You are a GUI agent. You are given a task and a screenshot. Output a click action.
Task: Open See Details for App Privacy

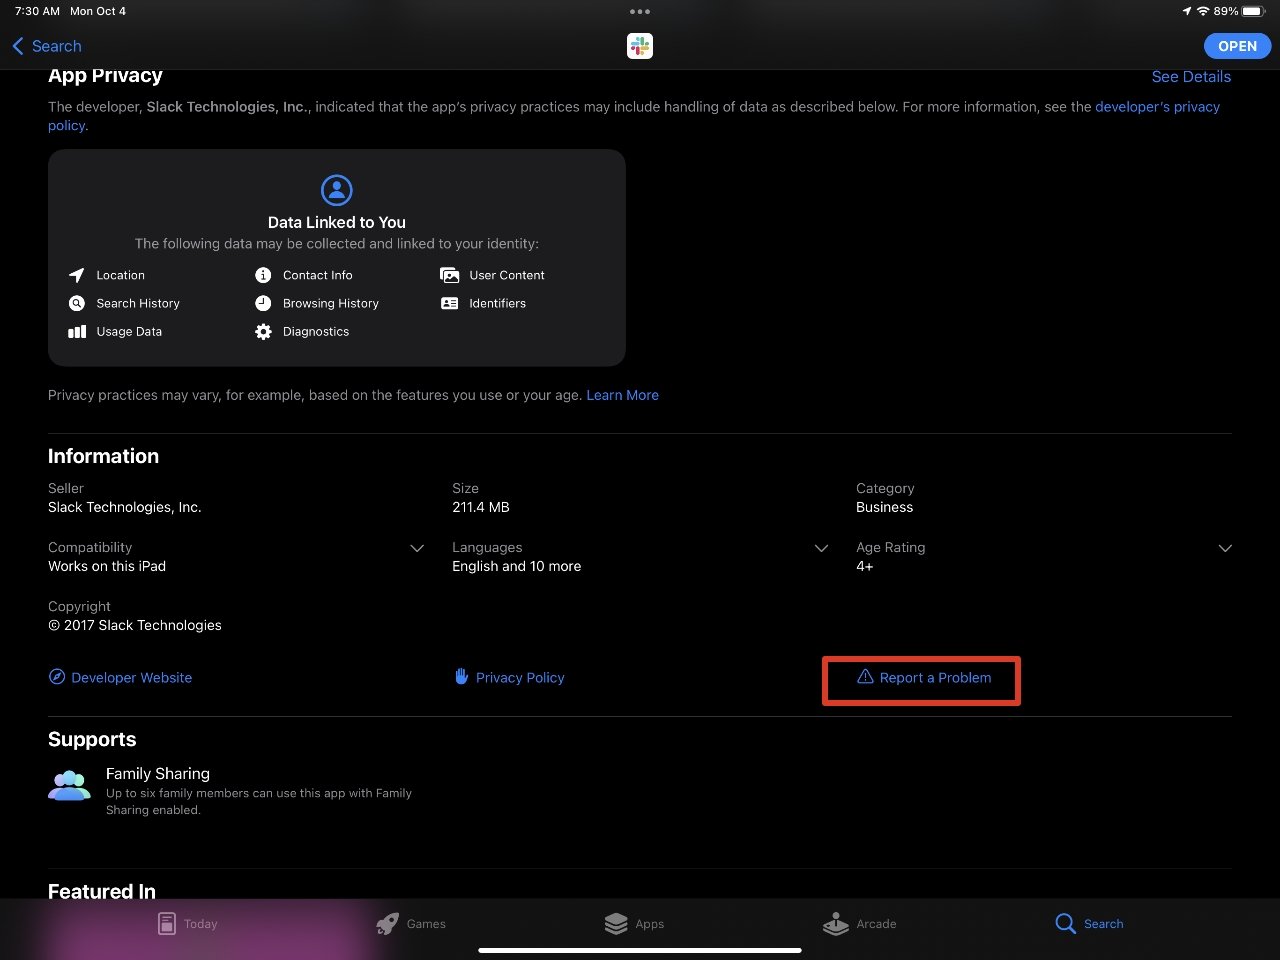(1191, 77)
